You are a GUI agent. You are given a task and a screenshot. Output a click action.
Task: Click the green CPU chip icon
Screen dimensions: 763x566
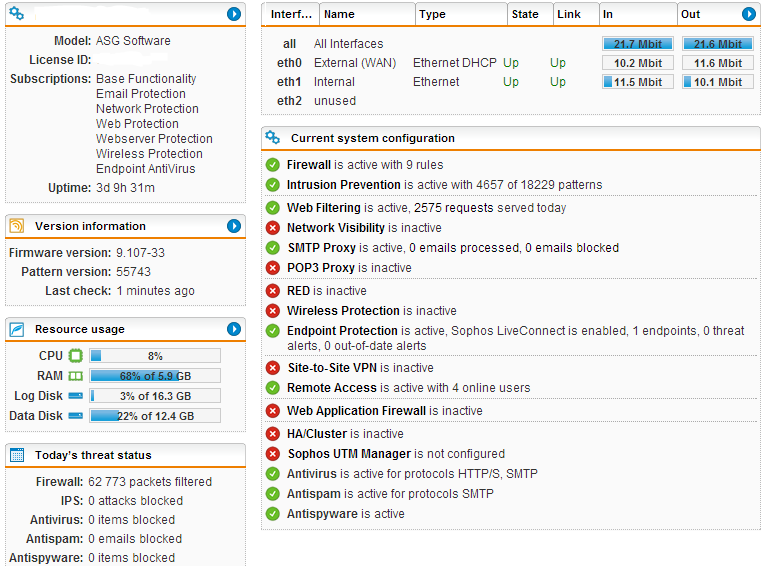point(75,356)
